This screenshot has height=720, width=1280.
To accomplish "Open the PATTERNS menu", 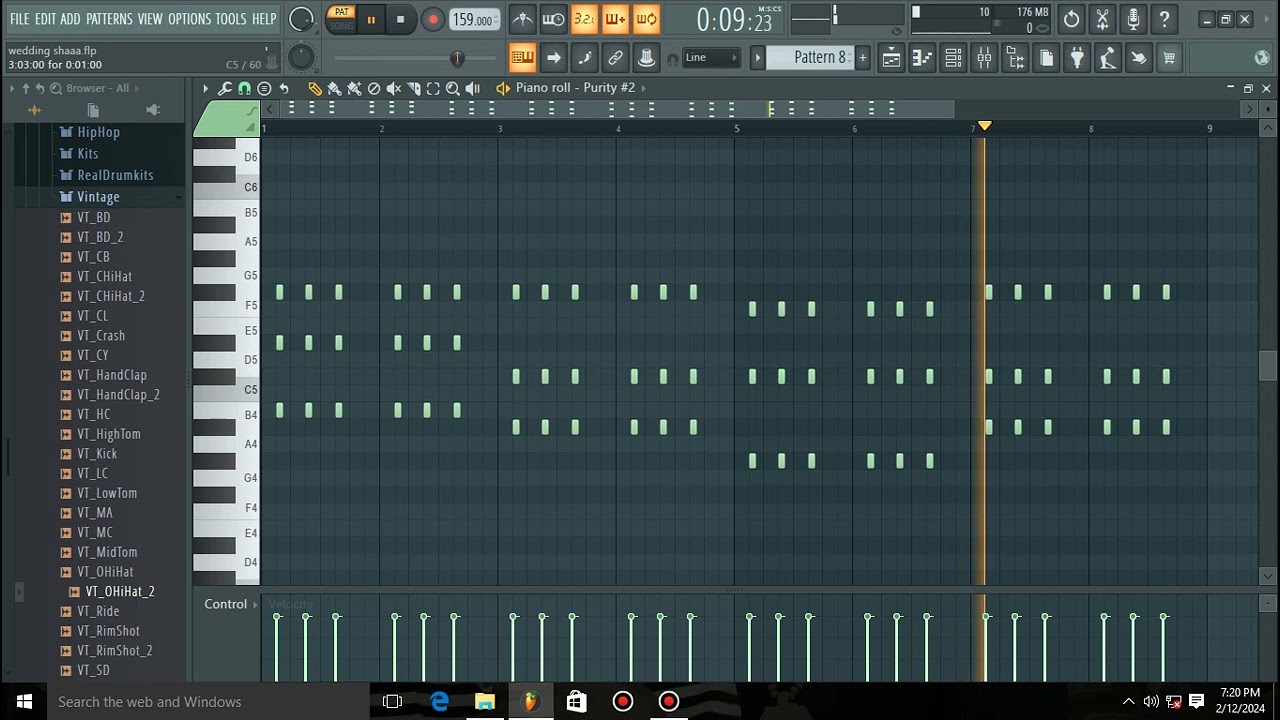I will tap(109, 19).
